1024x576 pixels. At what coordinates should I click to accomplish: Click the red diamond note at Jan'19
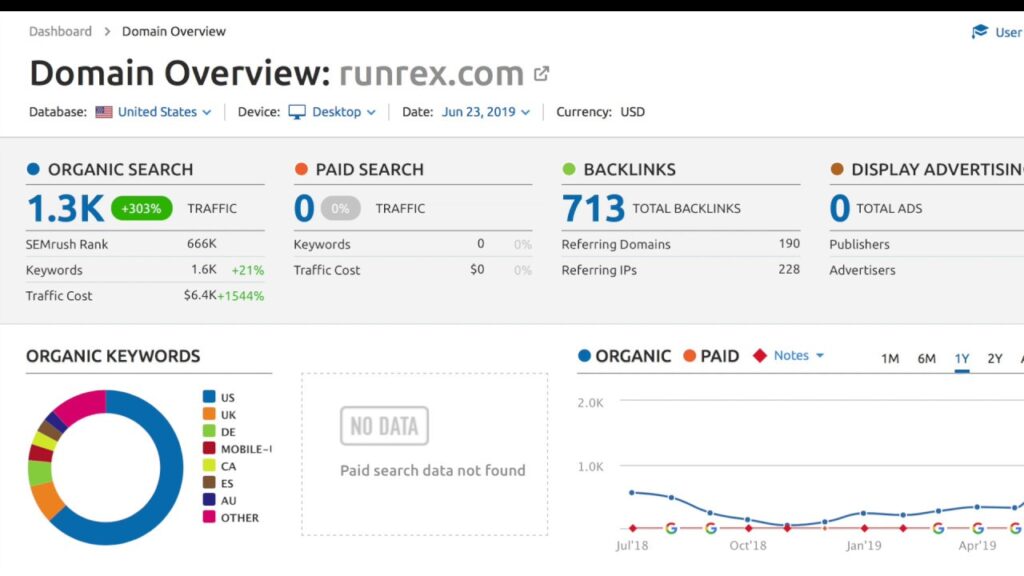[x=864, y=528]
